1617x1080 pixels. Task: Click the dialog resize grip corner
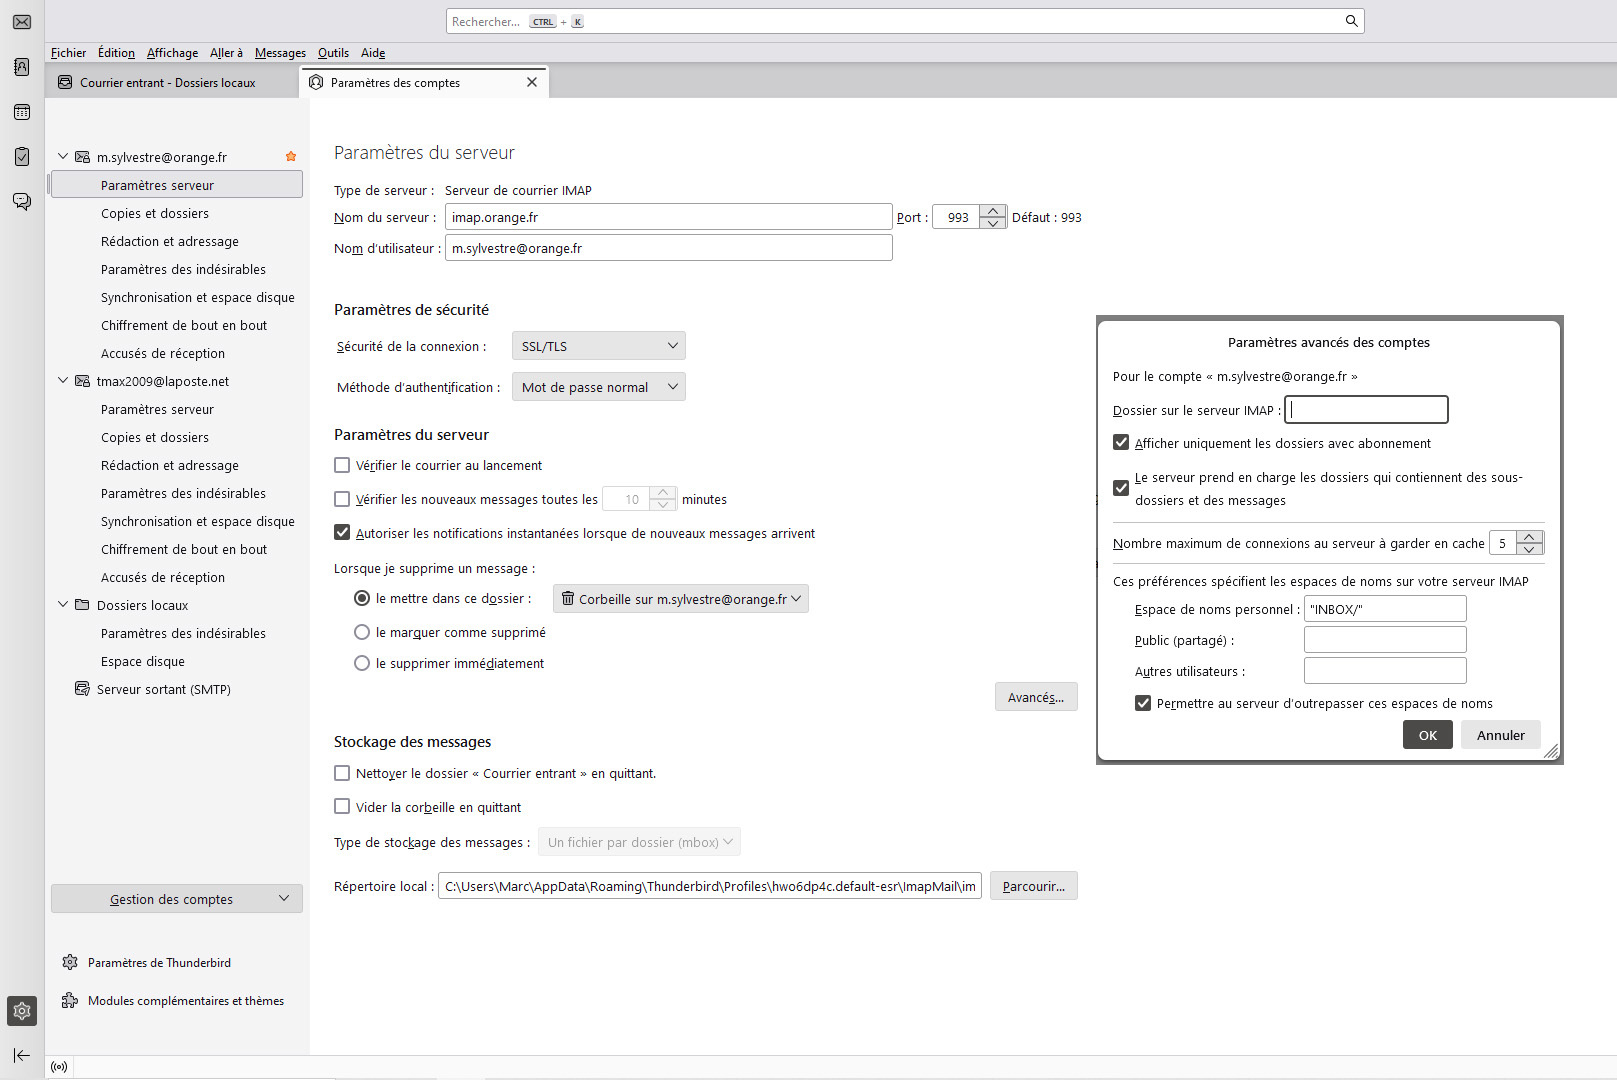(x=1551, y=751)
